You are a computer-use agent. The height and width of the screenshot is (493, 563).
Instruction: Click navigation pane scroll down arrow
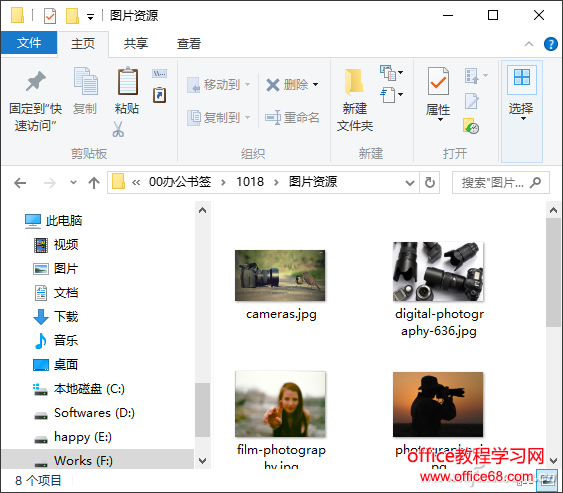coord(203,460)
